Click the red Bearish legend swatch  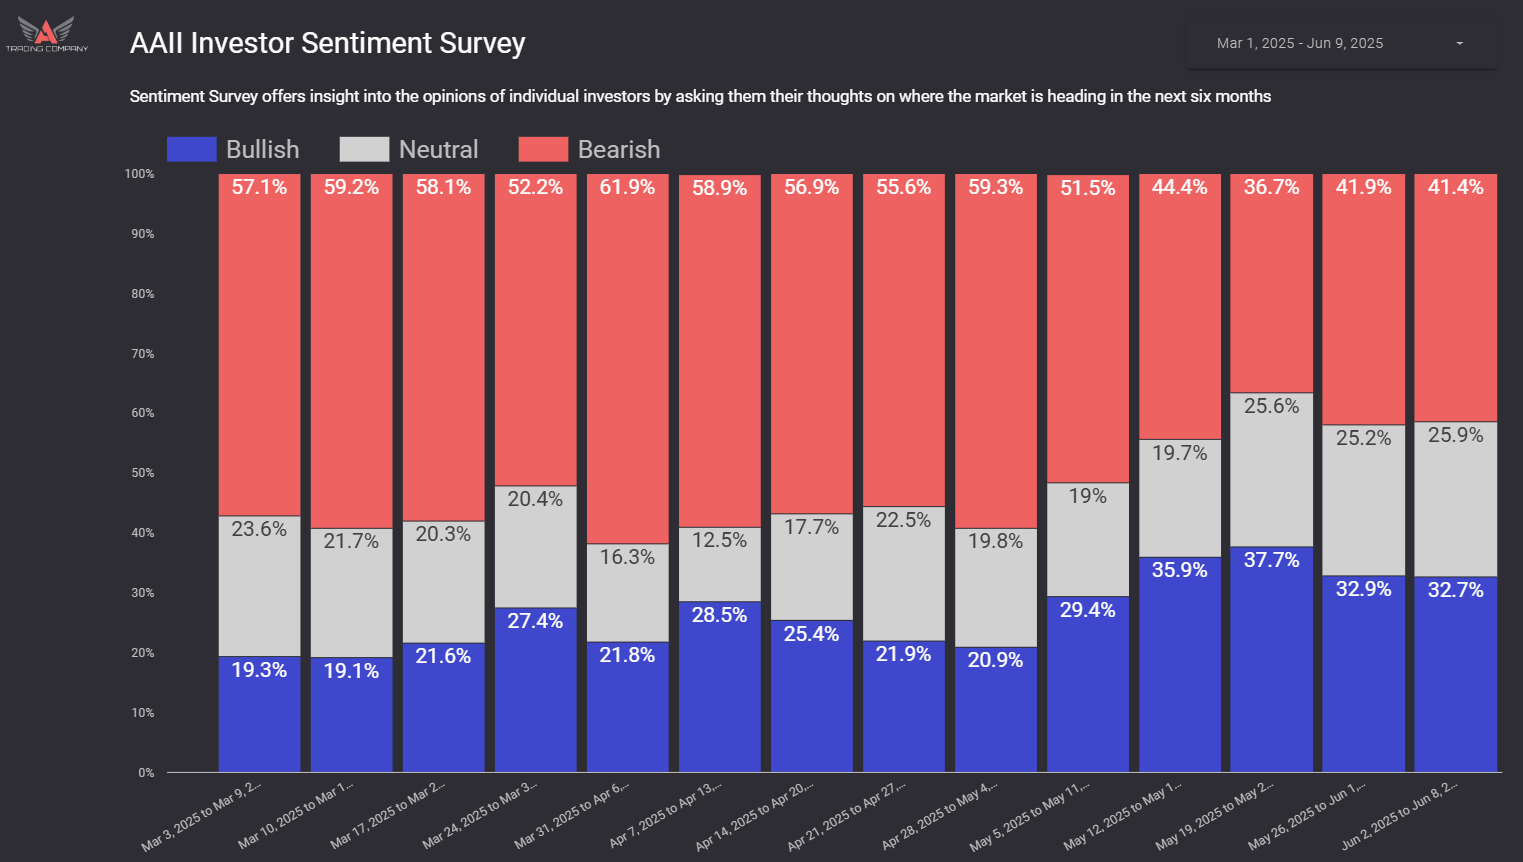click(543, 150)
